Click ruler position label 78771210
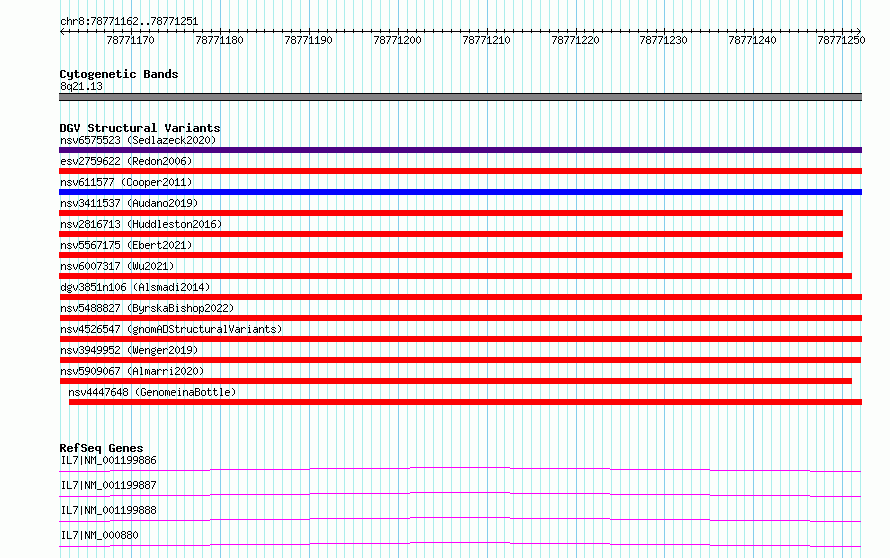The width and height of the screenshot is (890, 558). click(x=486, y=40)
